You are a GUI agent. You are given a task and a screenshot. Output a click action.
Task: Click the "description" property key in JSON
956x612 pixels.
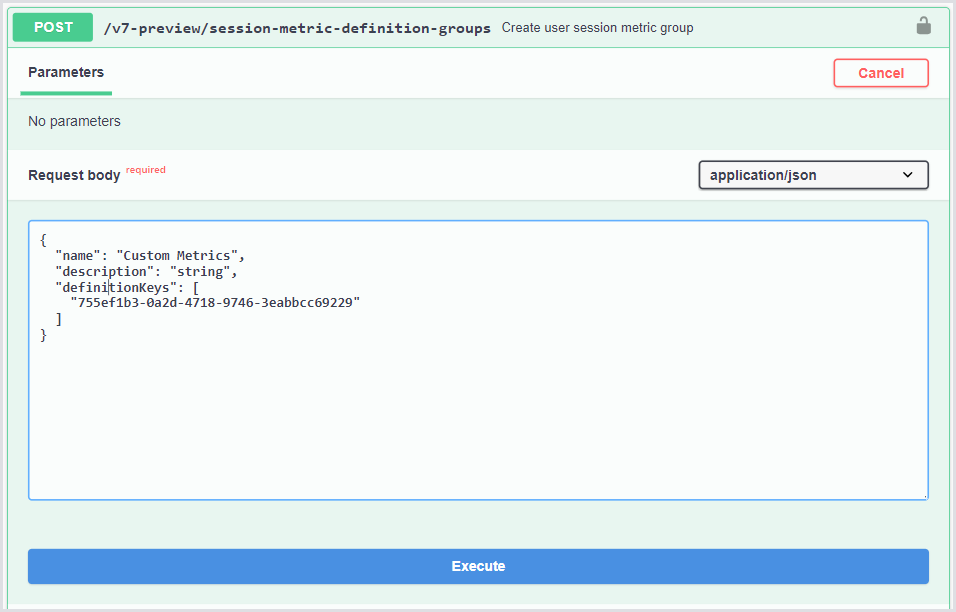pyautogui.click(x=104, y=272)
